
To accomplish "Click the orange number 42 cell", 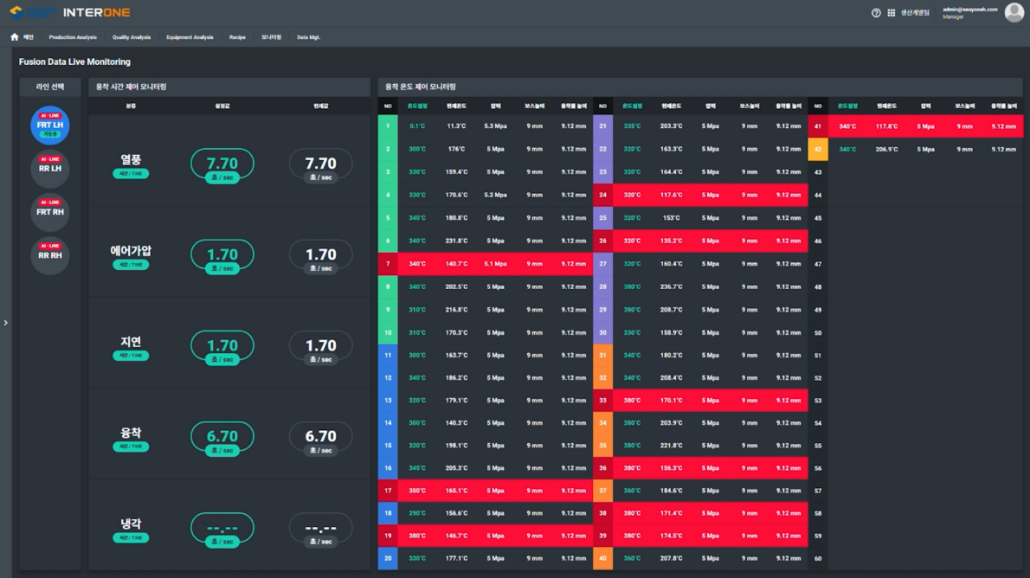I will point(818,149).
